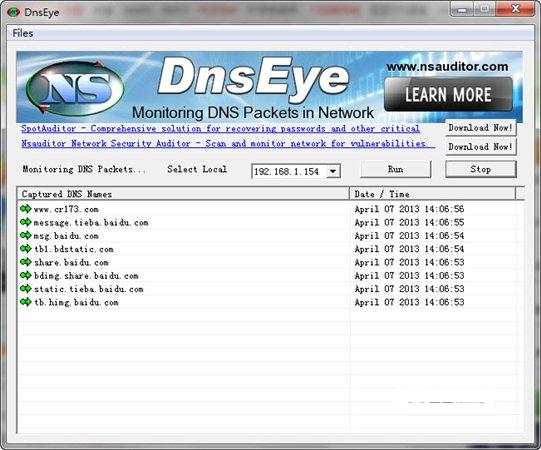Image resolution: width=541 pixels, height=450 pixels.
Task: Click the timestamp April 07 2013 14:06:56
Action: coord(409,209)
